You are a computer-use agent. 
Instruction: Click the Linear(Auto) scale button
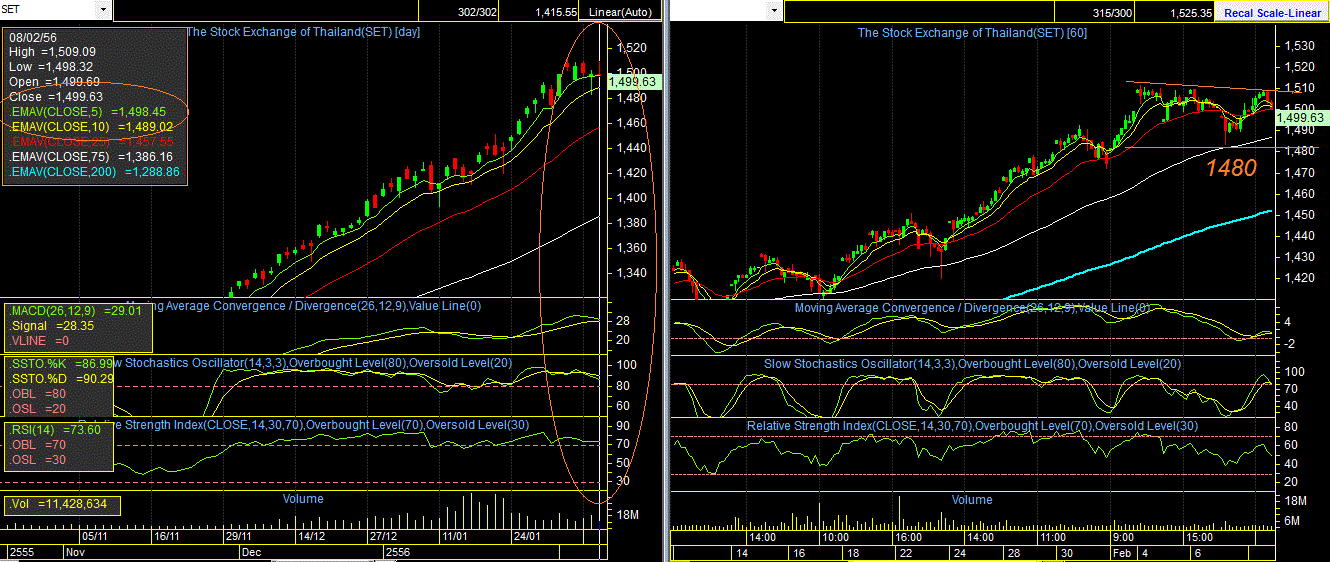621,12
